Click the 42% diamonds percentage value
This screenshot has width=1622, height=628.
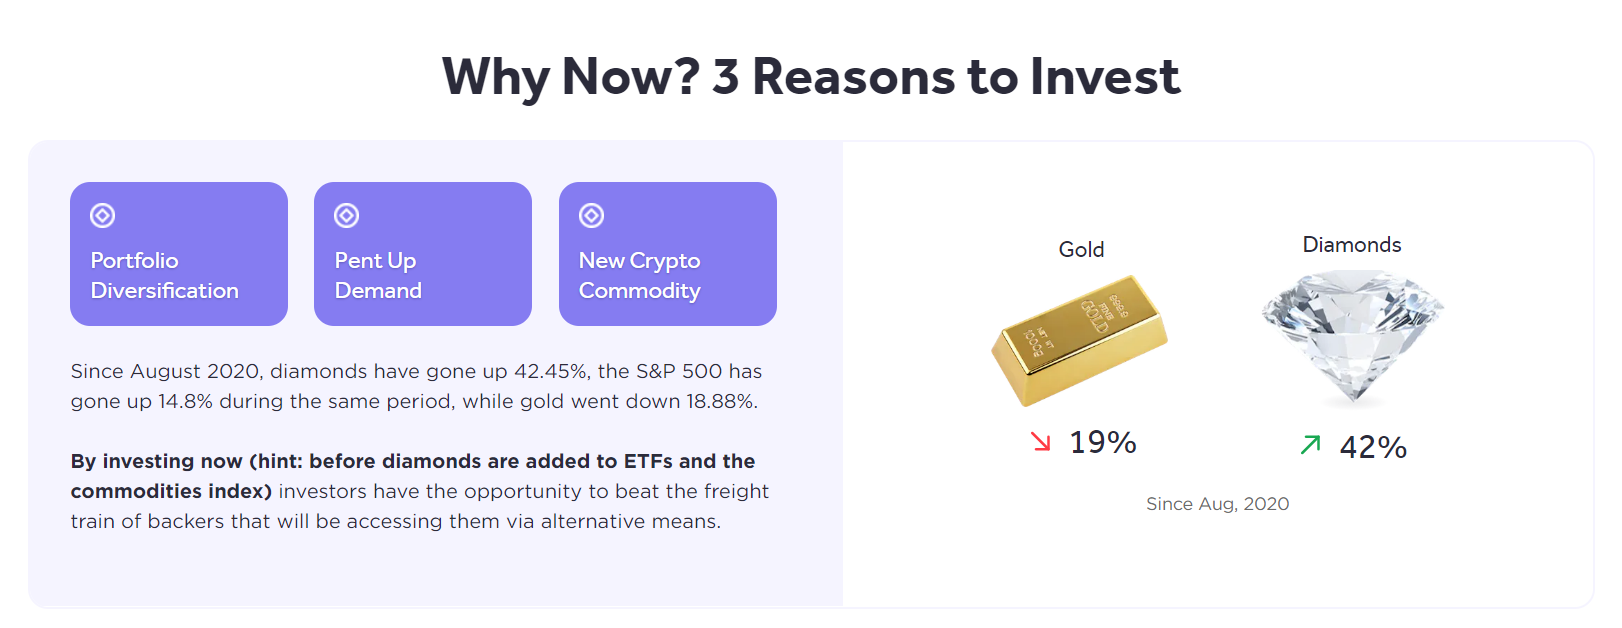(1374, 447)
